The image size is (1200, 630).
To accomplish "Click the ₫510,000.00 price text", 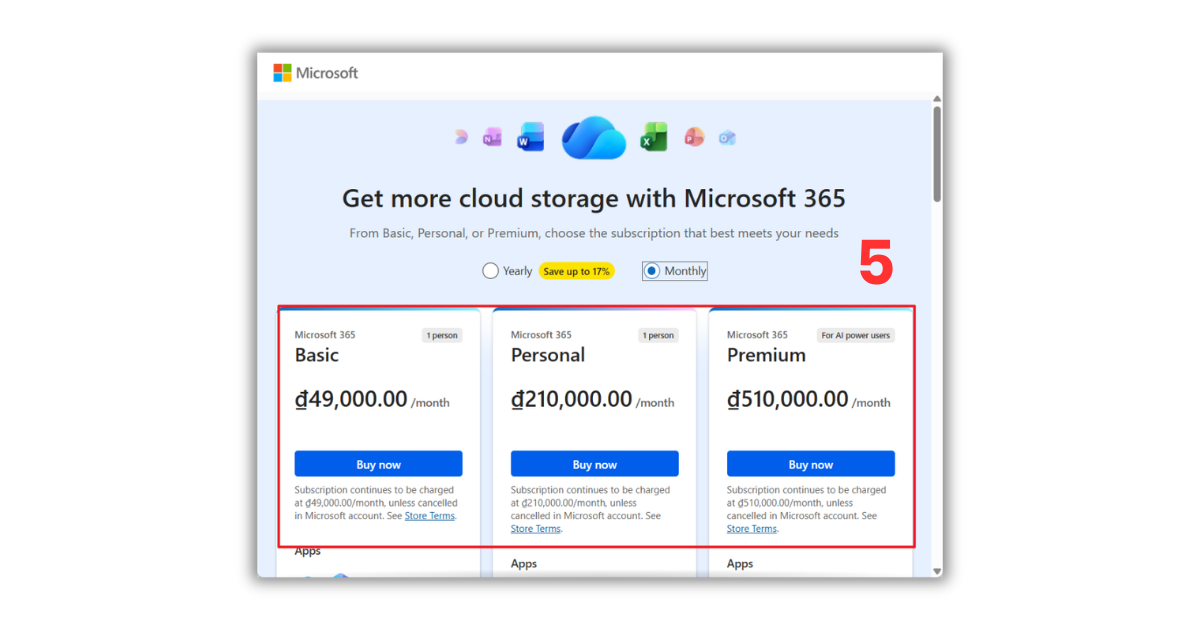I will 787,400.
